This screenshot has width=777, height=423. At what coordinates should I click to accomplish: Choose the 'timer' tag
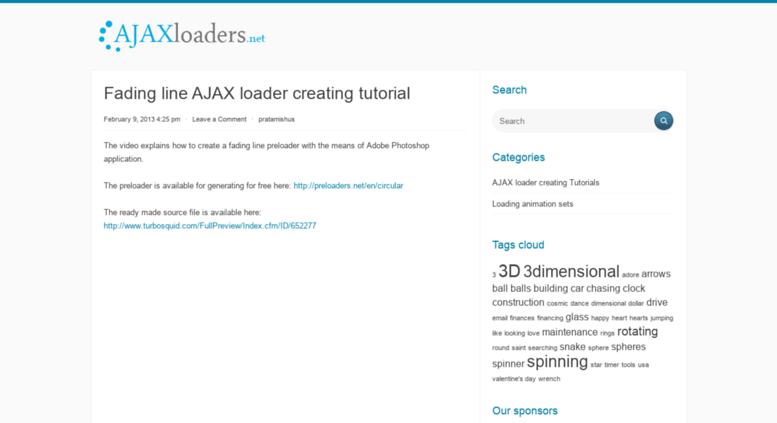pos(611,365)
